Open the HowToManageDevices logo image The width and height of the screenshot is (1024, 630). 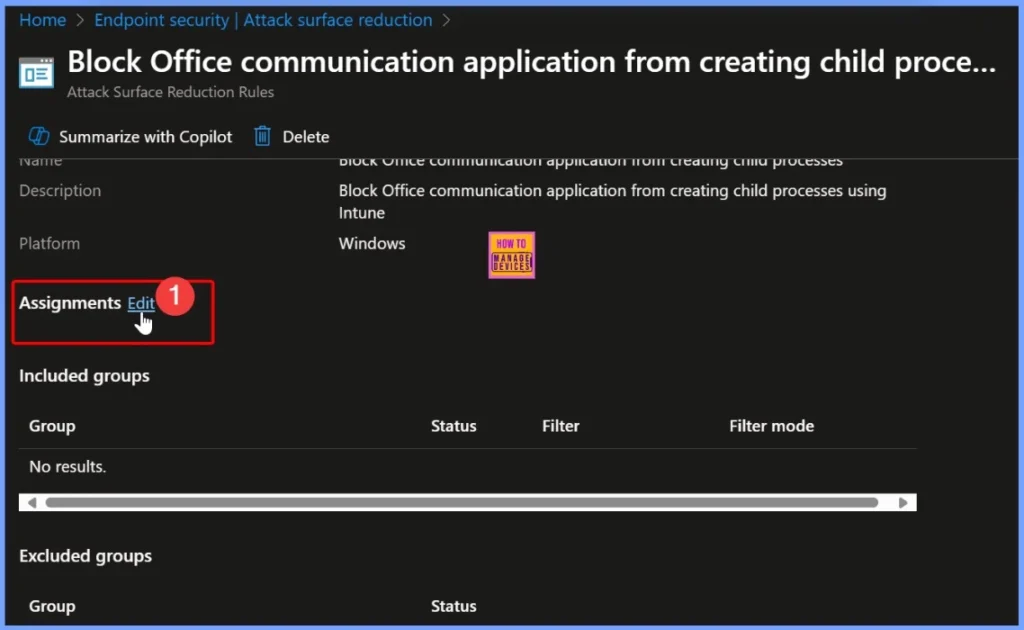[x=511, y=254]
